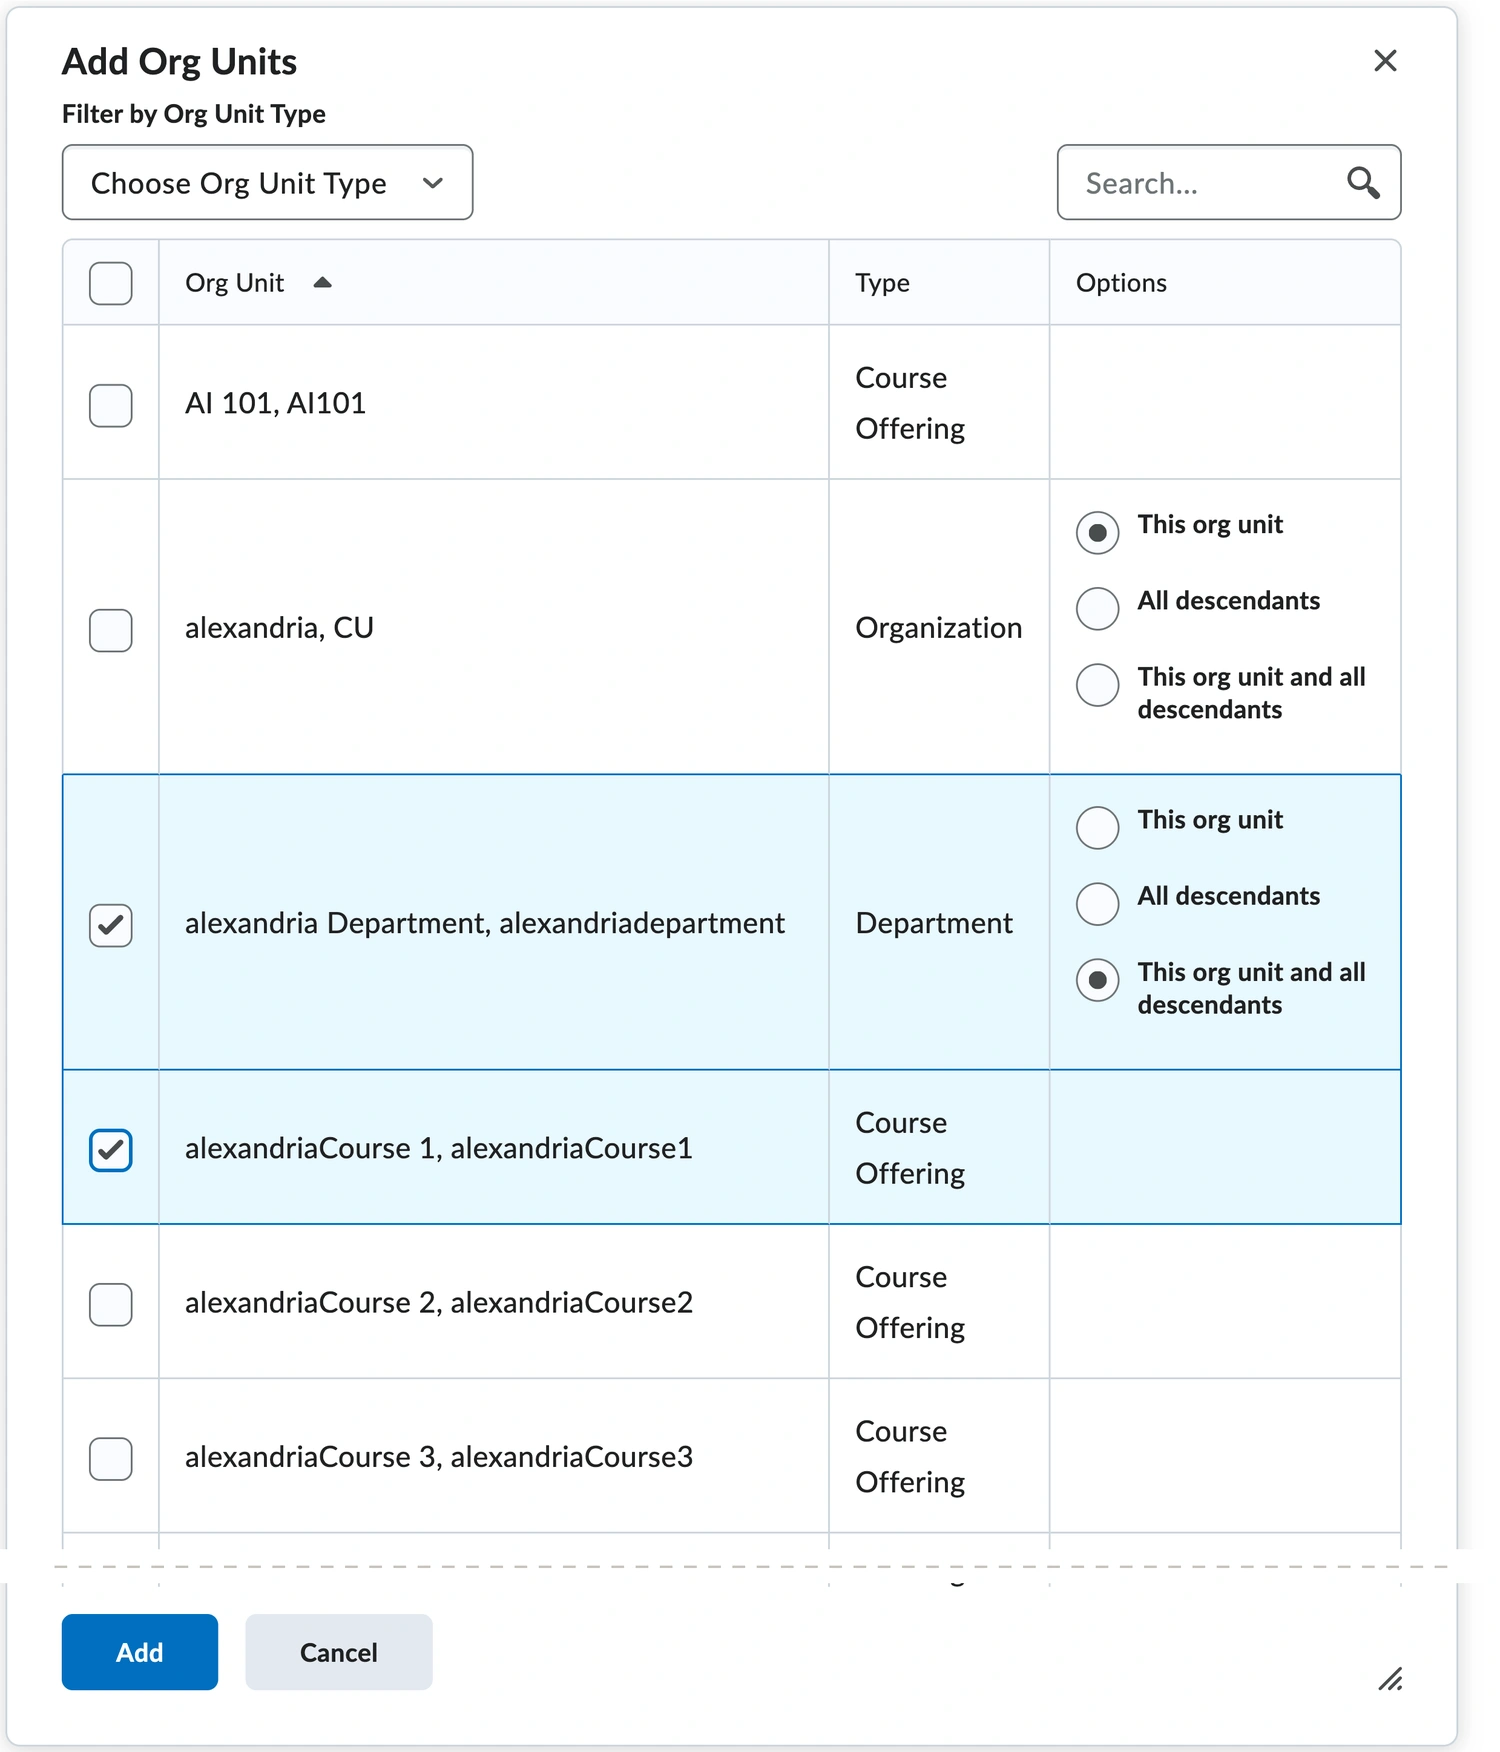The width and height of the screenshot is (1500, 1752).
Task: Select 'This org unit' for alexandria Department
Action: pyautogui.click(x=1097, y=827)
